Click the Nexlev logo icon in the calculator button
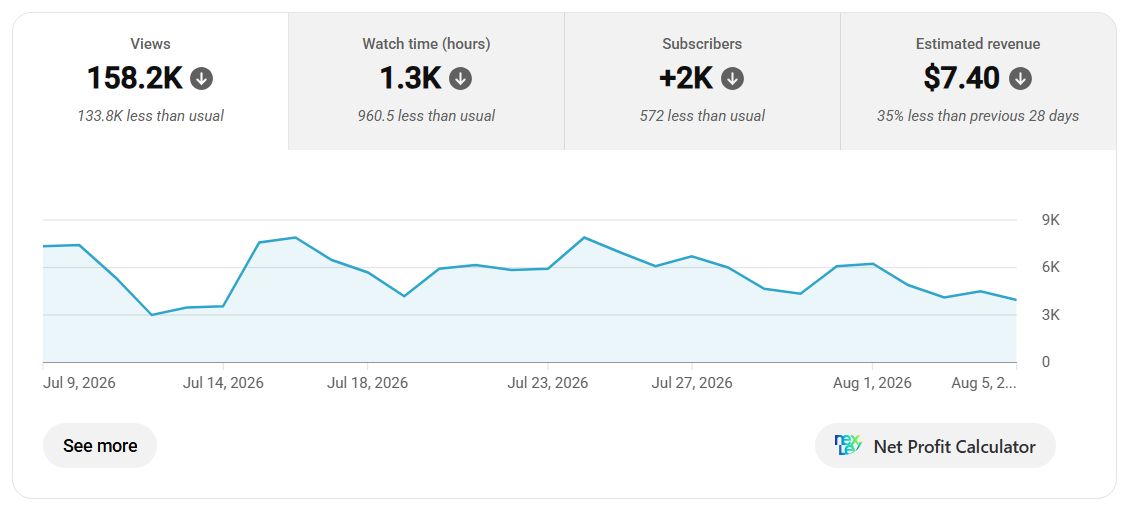Viewport: 1132px width, 512px height. click(848, 446)
